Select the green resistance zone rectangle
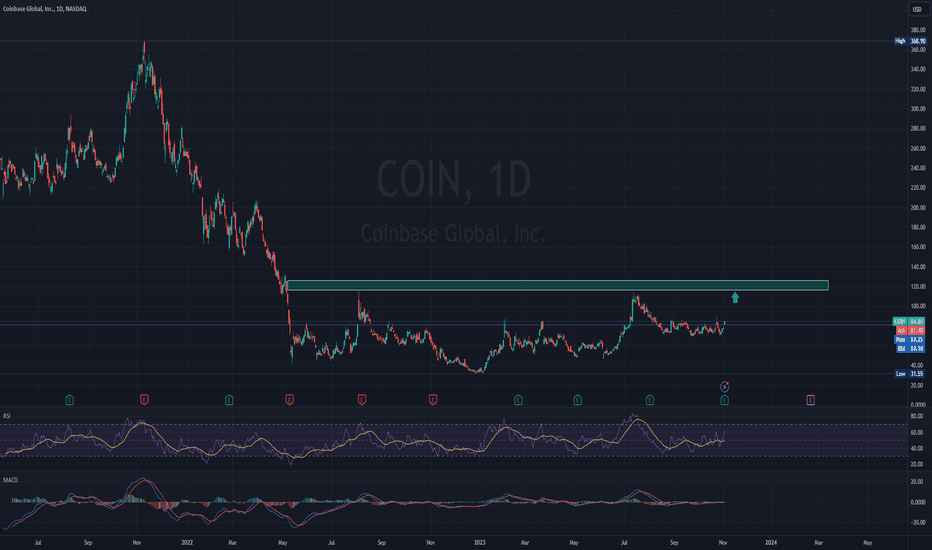932x550 pixels. point(558,285)
